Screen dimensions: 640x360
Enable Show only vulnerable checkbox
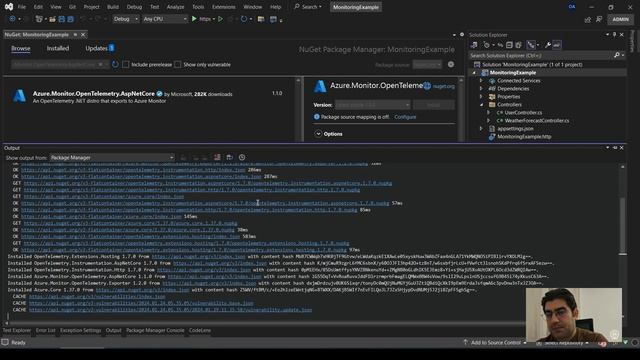(178, 64)
